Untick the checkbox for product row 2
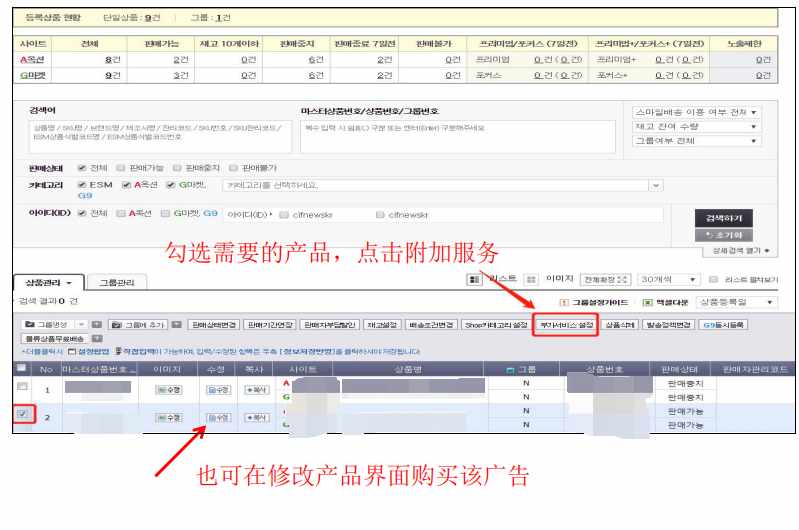799x530 pixels. click(x=22, y=413)
